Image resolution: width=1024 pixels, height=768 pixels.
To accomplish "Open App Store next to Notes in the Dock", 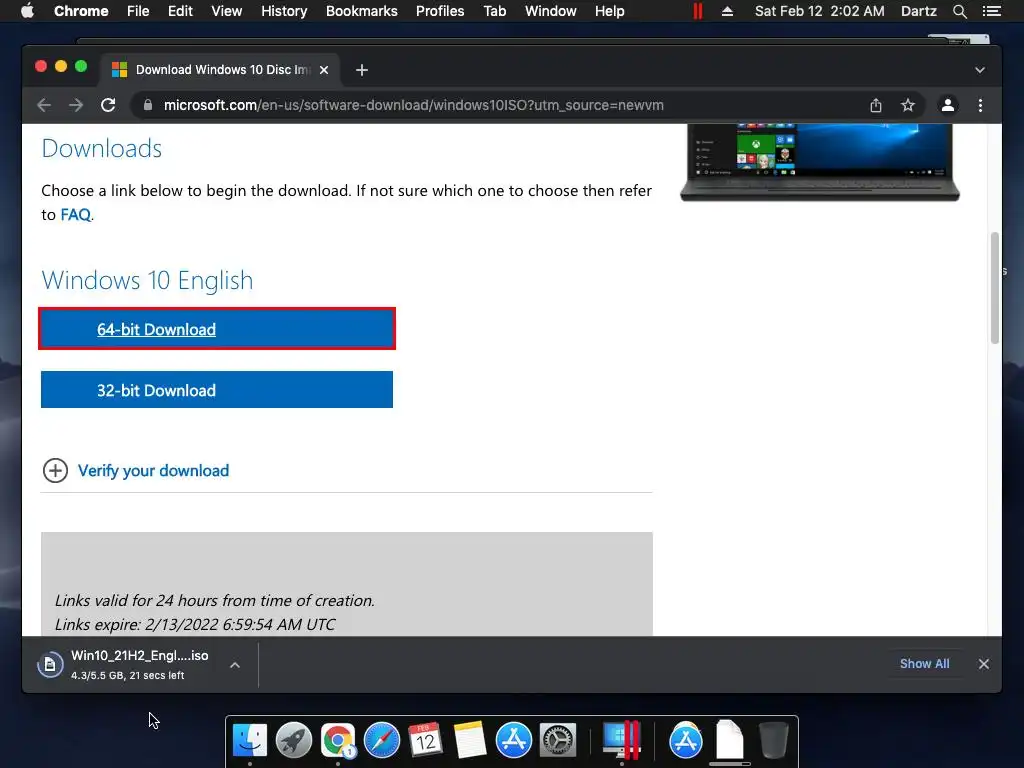I will [x=513, y=741].
